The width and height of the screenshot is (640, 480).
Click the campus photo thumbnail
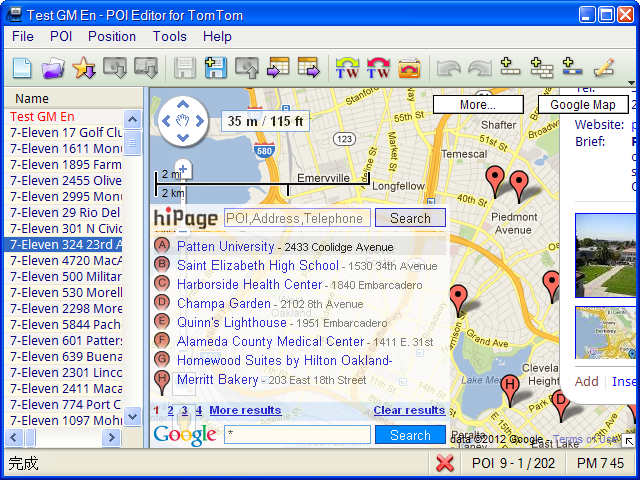pyautogui.click(x=605, y=255)
